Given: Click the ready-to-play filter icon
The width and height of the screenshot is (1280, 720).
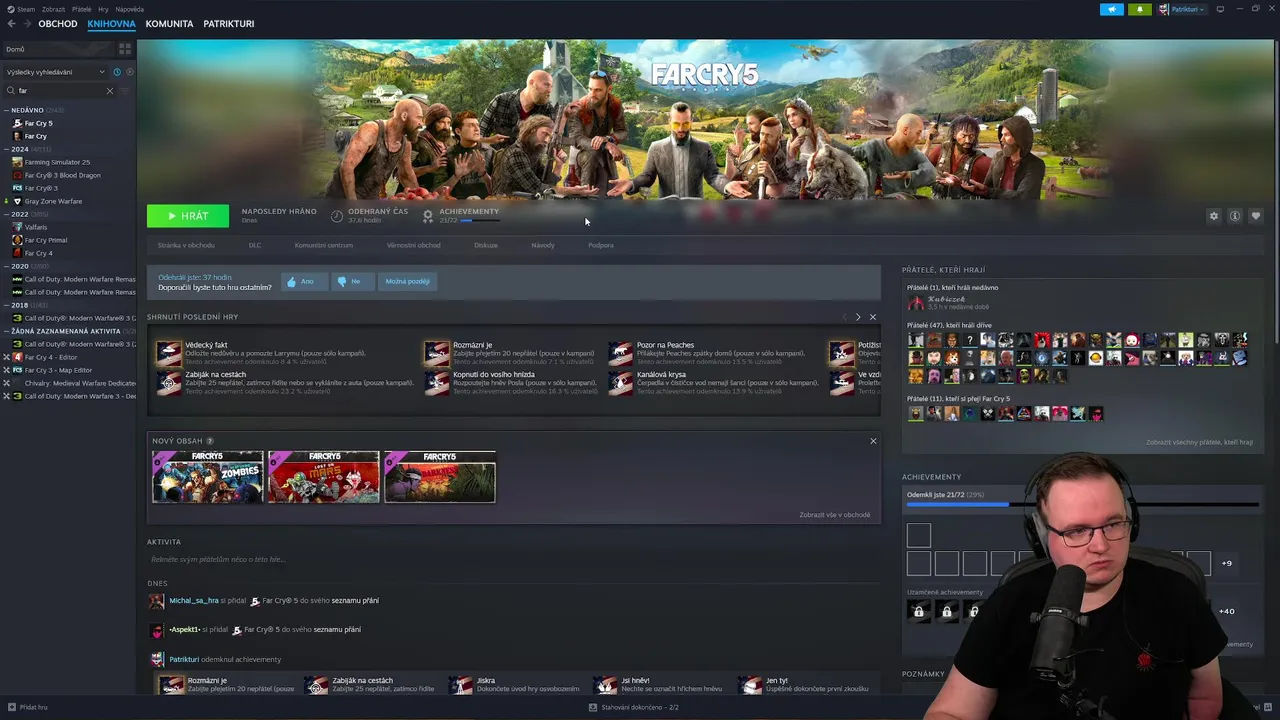Looking at the screenshot, I should pyautogui.click(x=129, y=72).
